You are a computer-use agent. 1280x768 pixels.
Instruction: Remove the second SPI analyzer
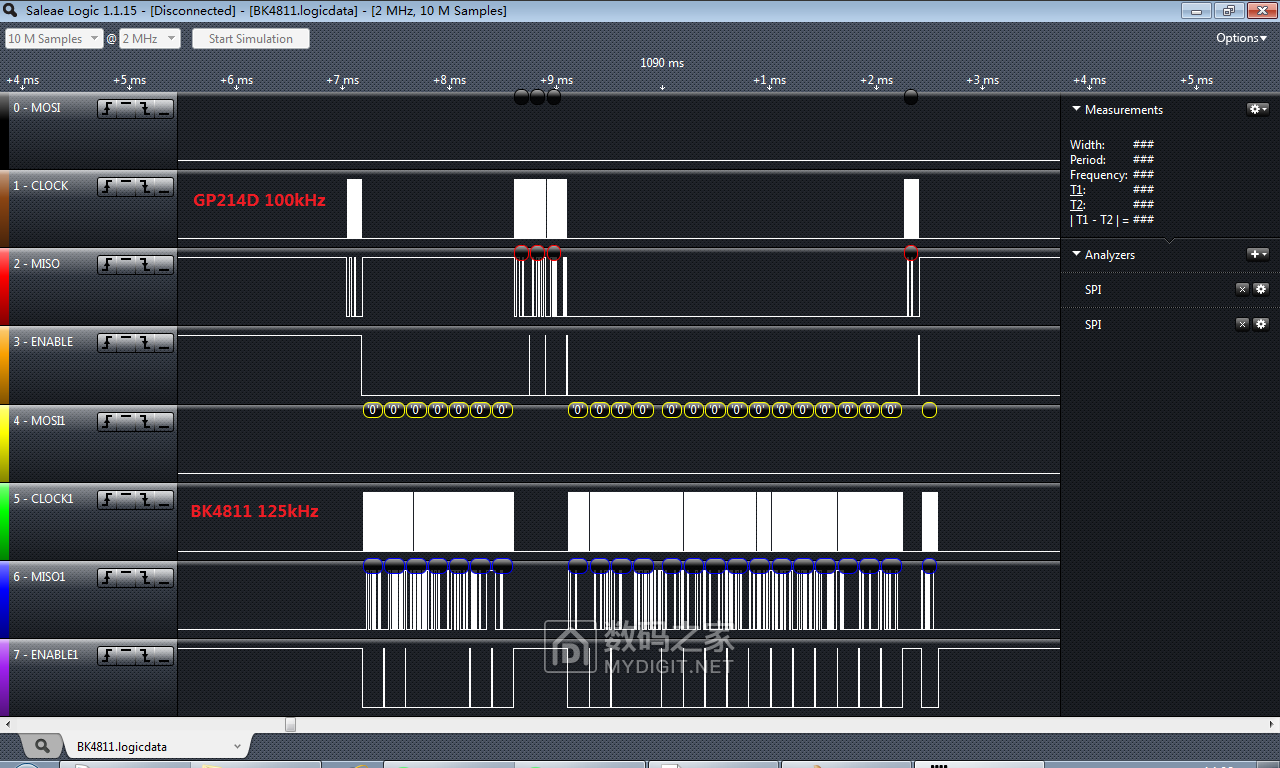[x=1242, y=324]
